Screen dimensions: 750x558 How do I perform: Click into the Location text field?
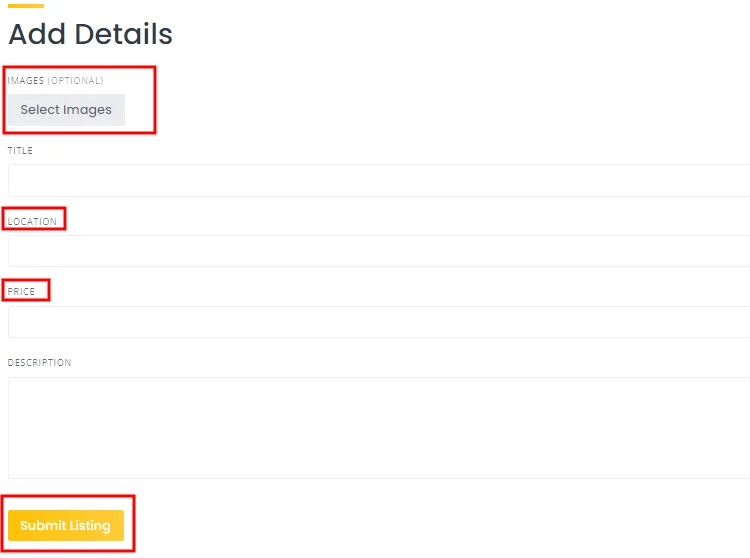[378, 251]
